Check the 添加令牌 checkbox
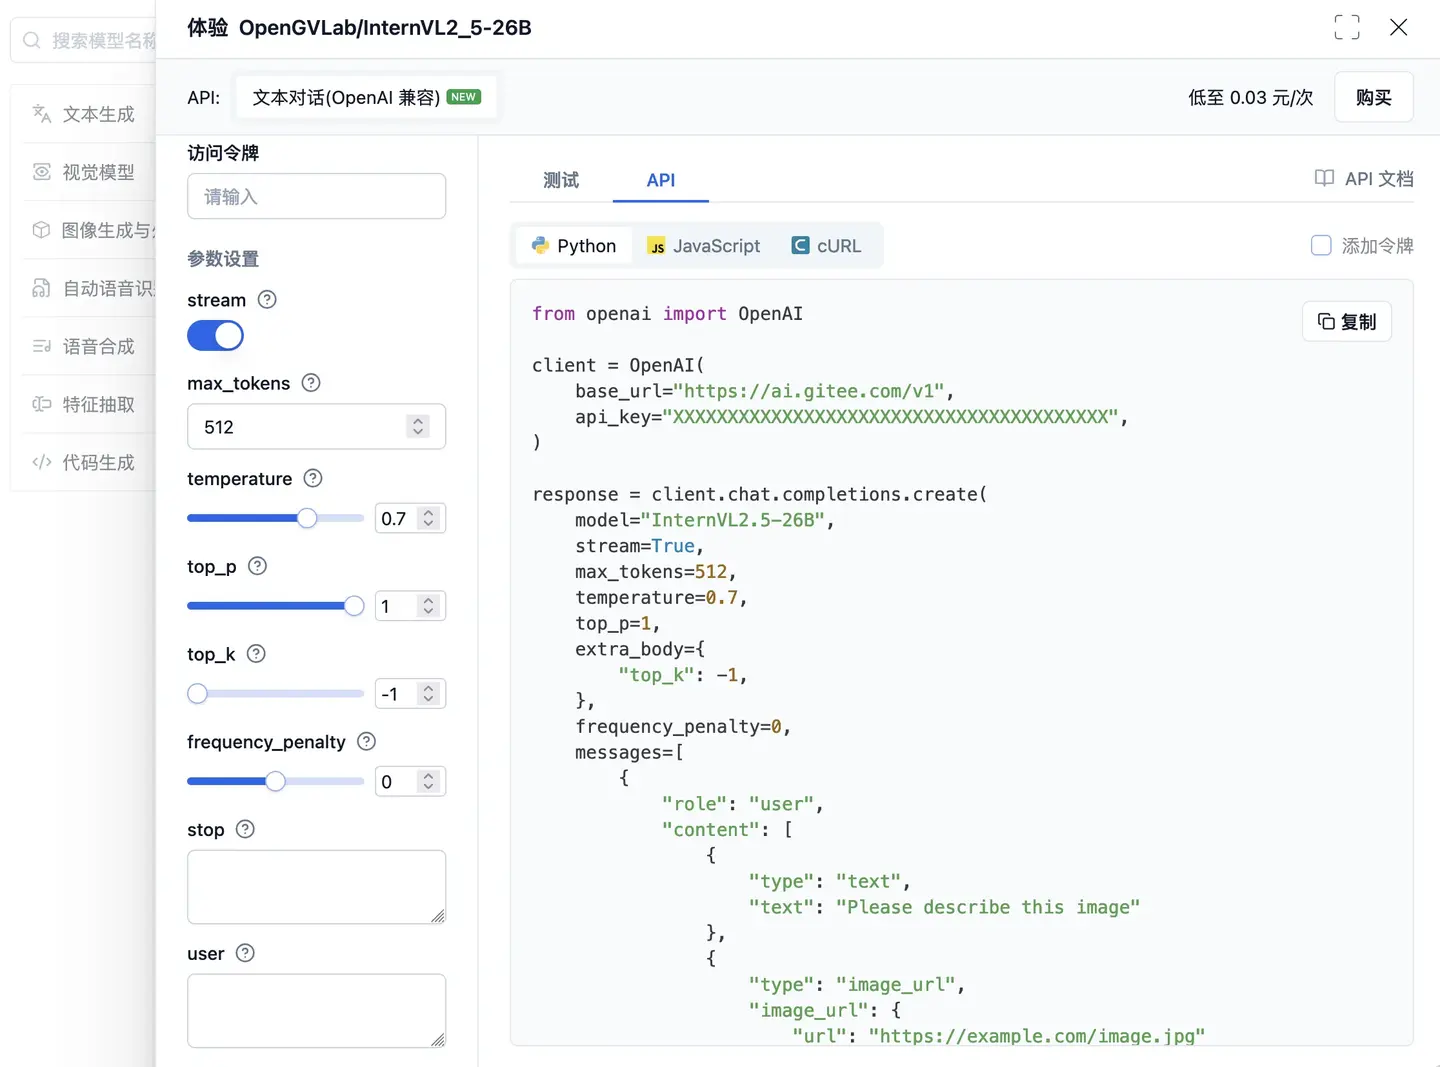Image resolution: width=1440 pixels, height=1067 pixels. [1321, 245]
